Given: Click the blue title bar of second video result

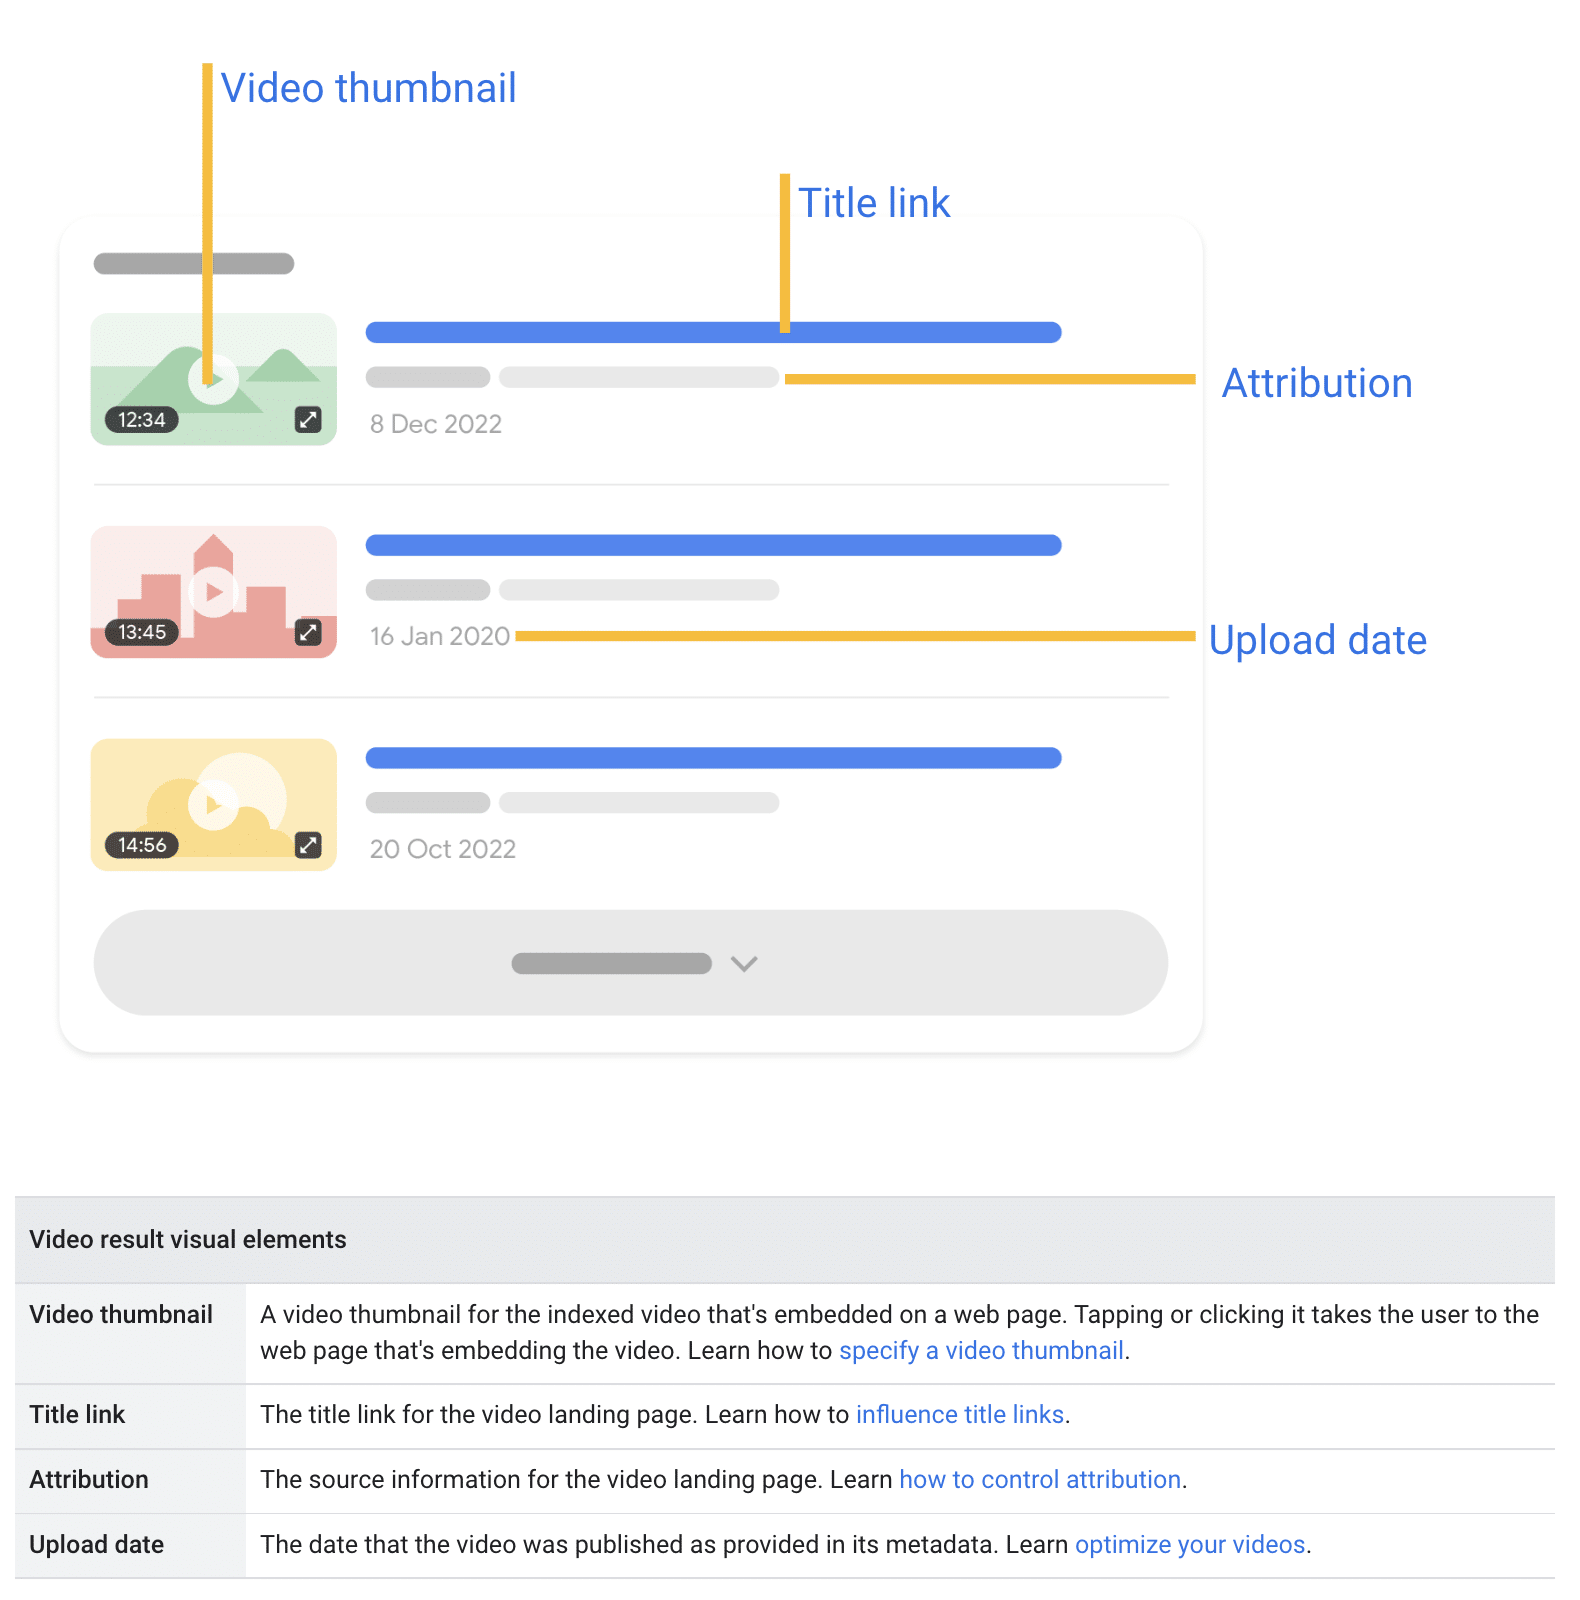Looking at the screenshot, I should click(713, 545).
